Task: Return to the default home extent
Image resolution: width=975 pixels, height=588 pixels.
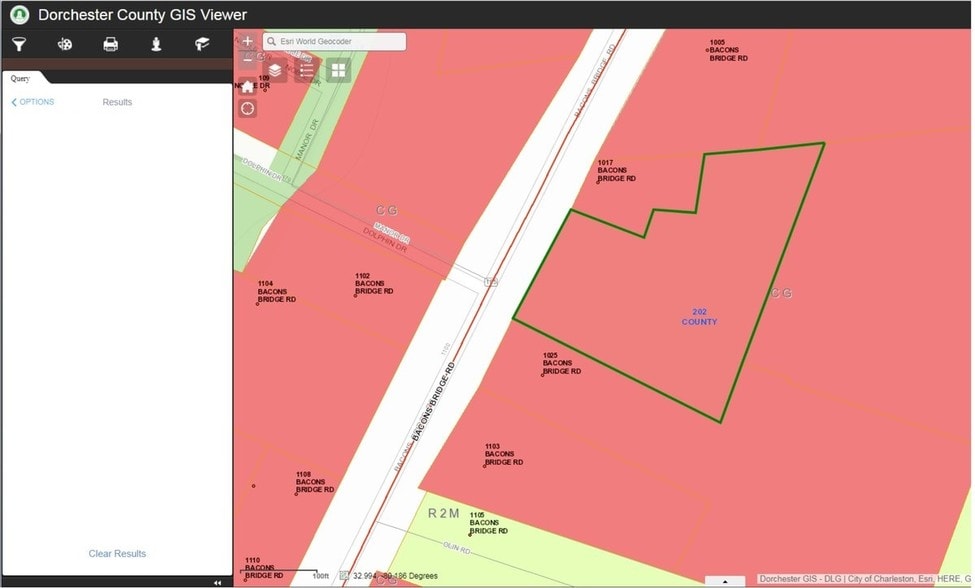Action: tap(247, 86)
